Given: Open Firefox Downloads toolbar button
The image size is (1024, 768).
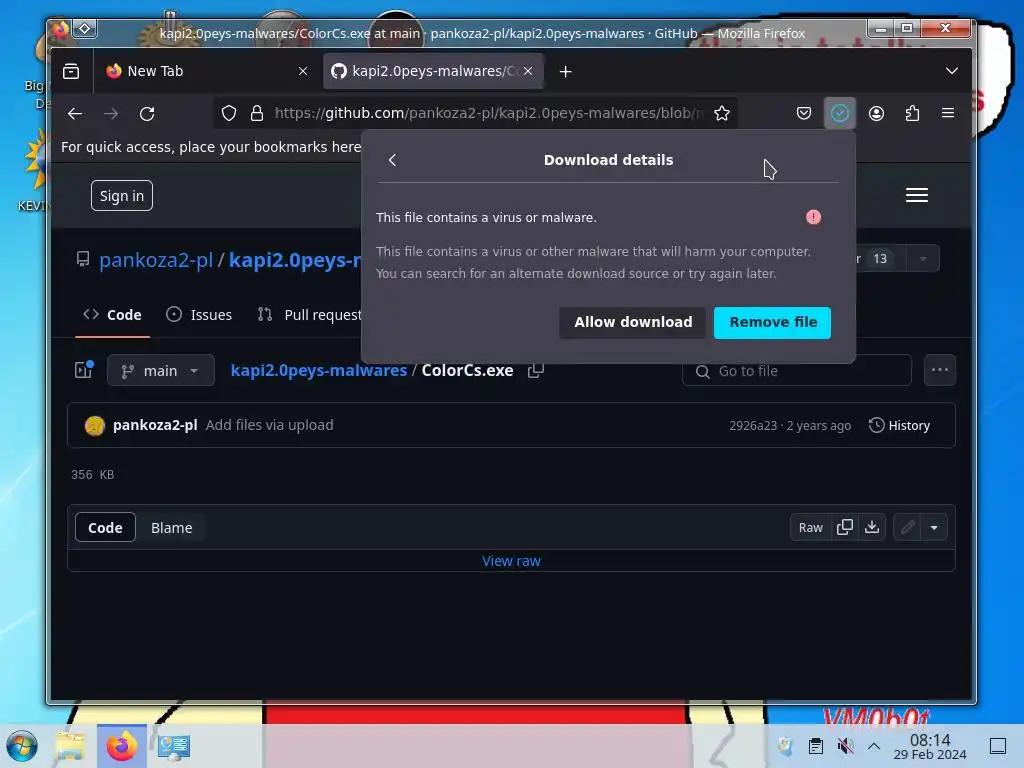Looking at the screenshot, I should 839,114.
